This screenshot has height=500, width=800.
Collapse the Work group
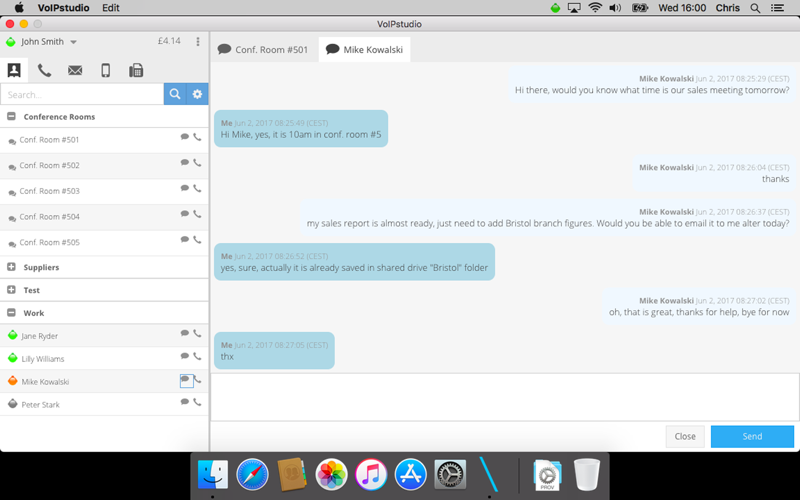(x=11, y=312)
